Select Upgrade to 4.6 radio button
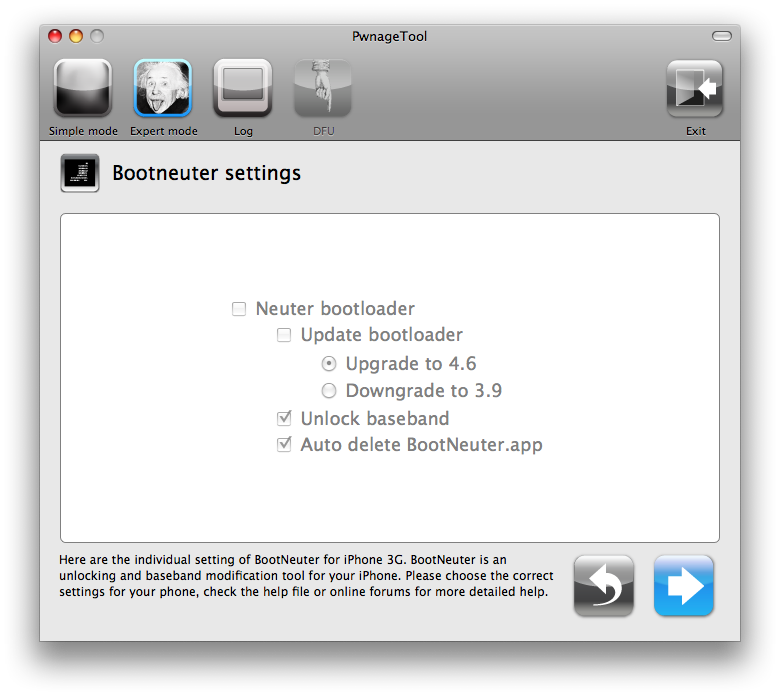 (329, 364)
